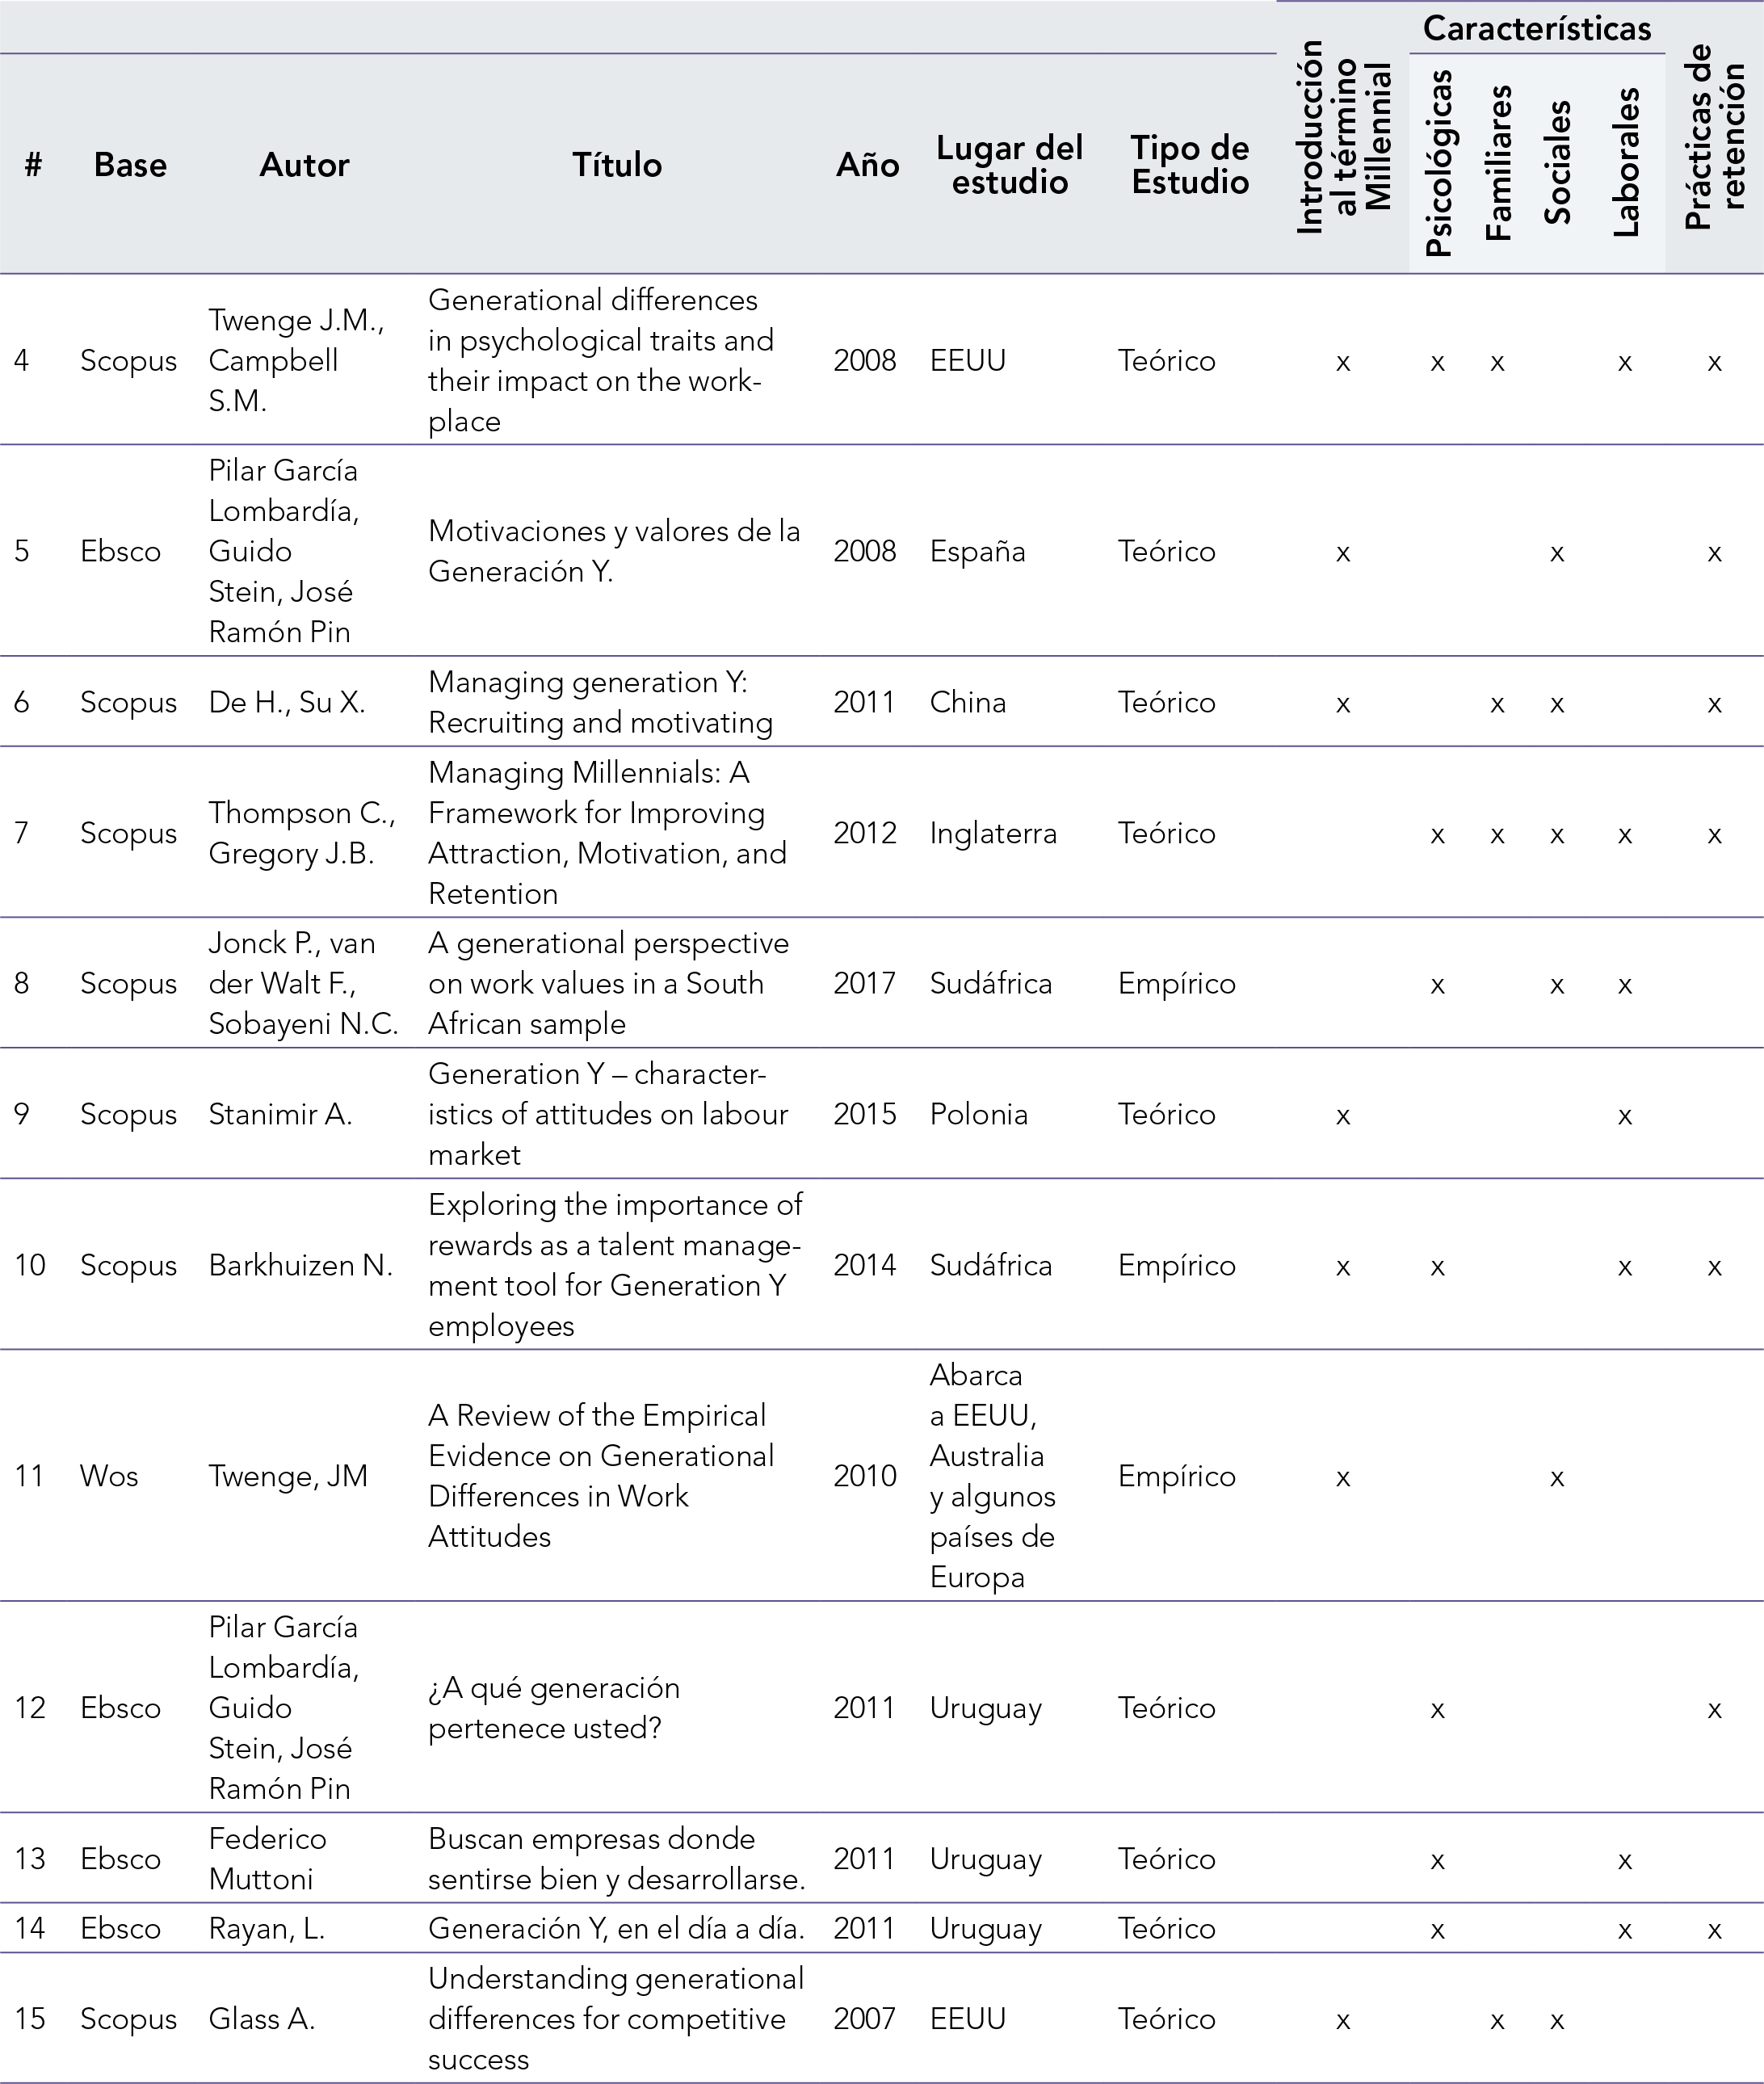Click Laborales x mark in Stanimir row

tap(1624, 1116)
